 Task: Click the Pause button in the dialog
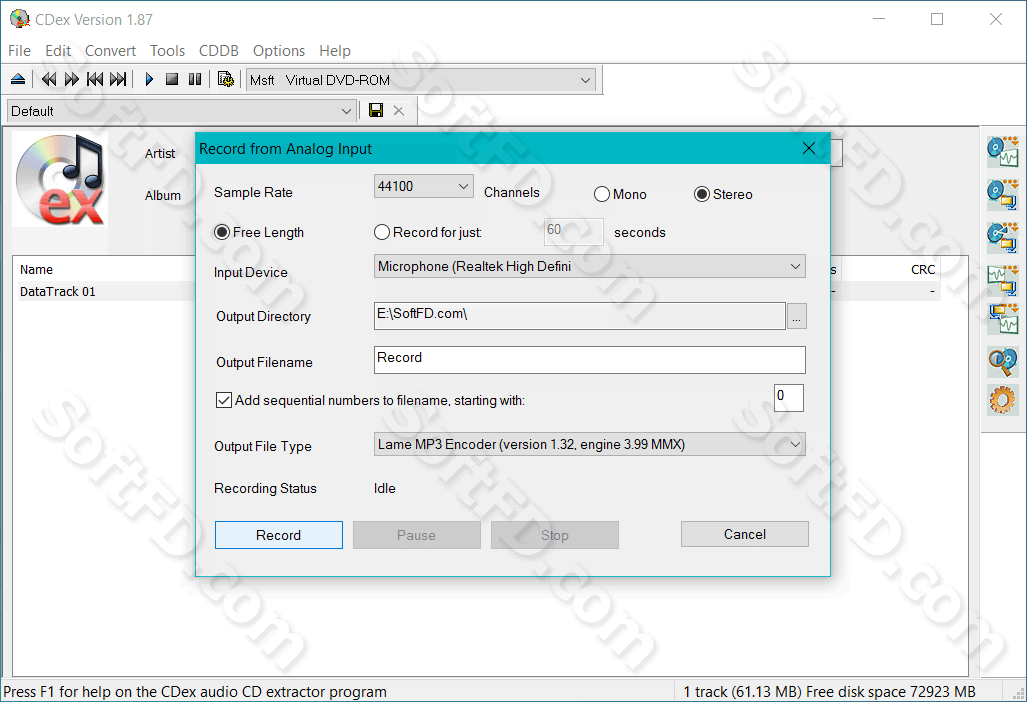[x=417, y=535]
